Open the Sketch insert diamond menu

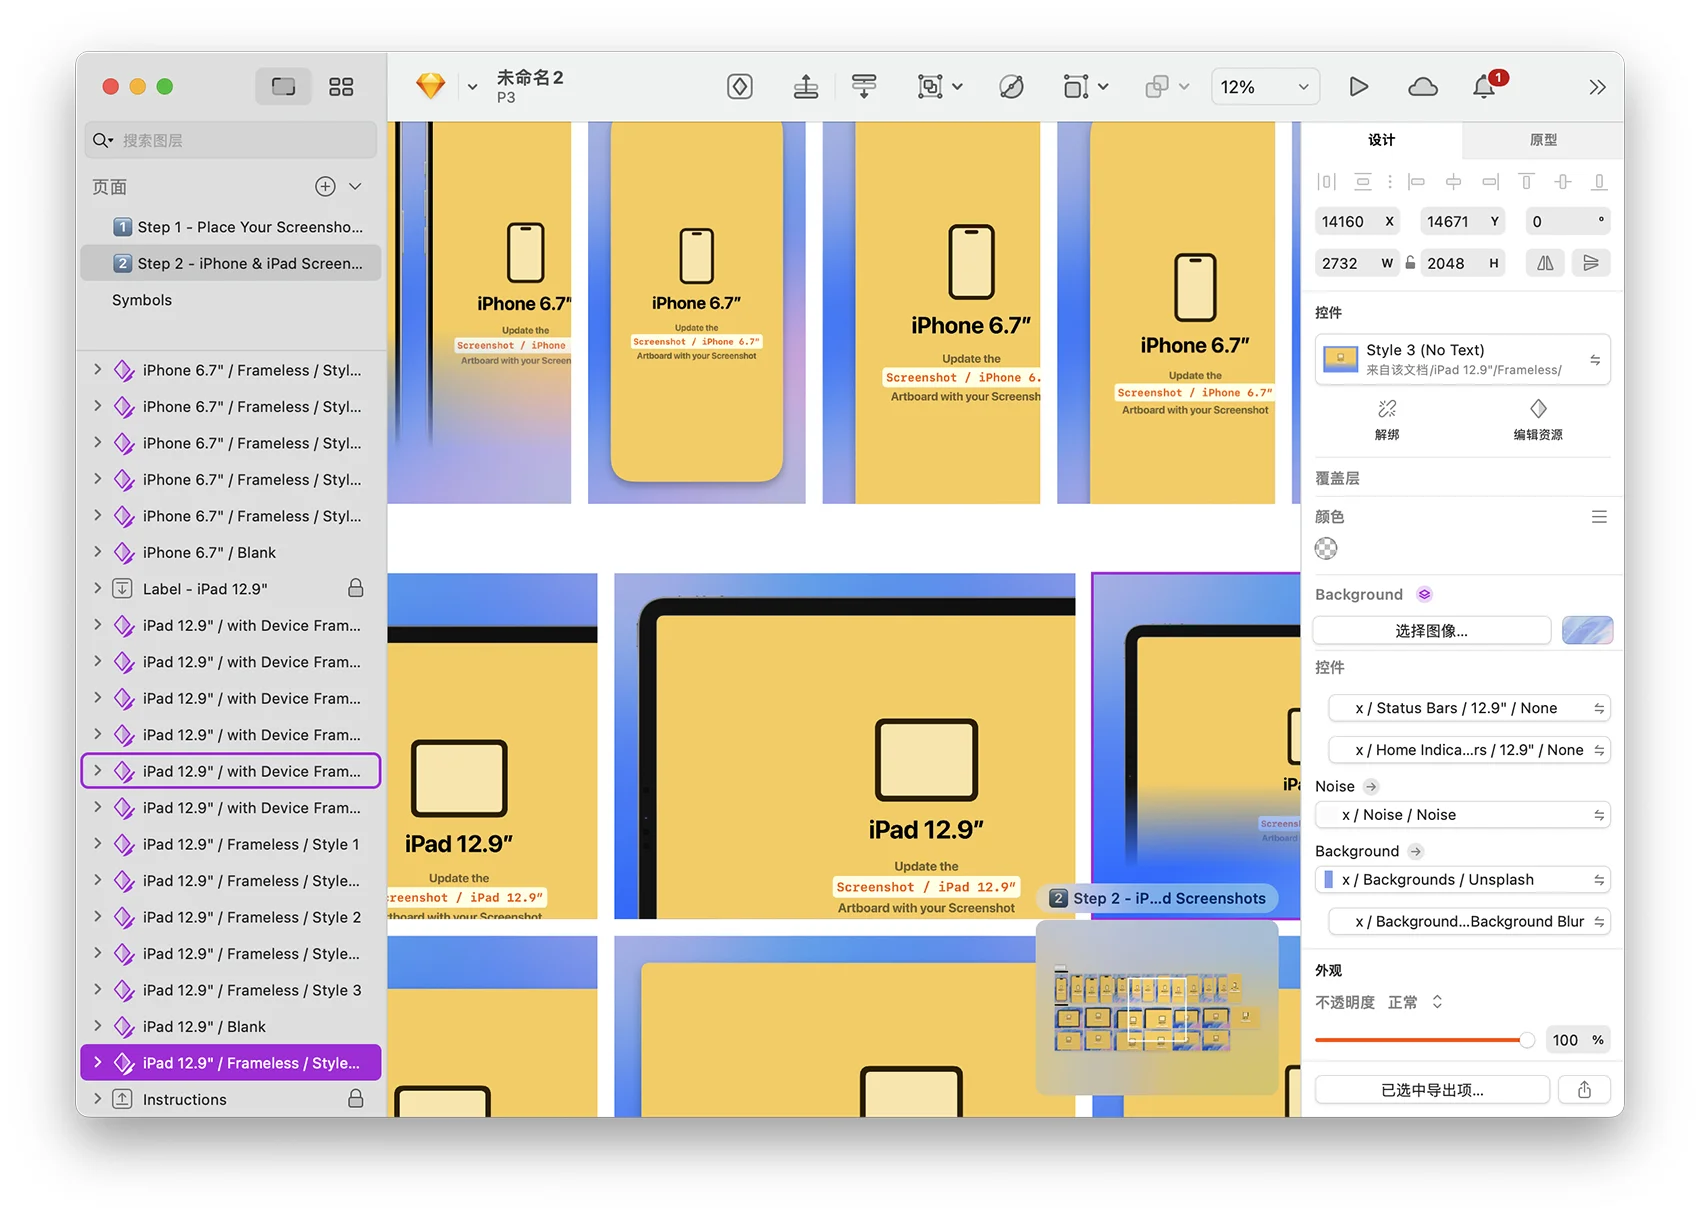431,86
